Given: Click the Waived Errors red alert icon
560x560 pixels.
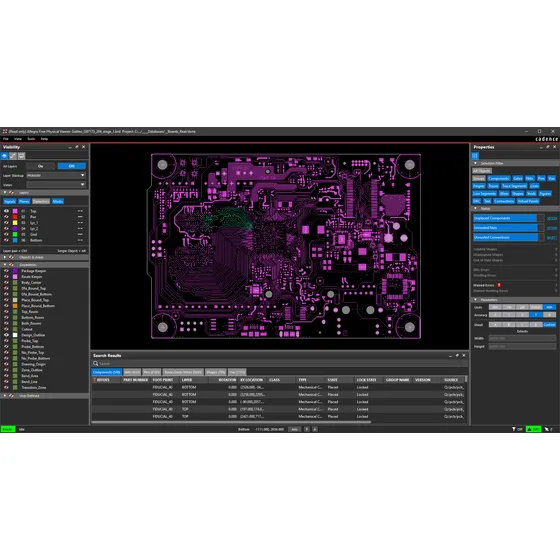Looking at the screenshot, I should tap(499, 285).
